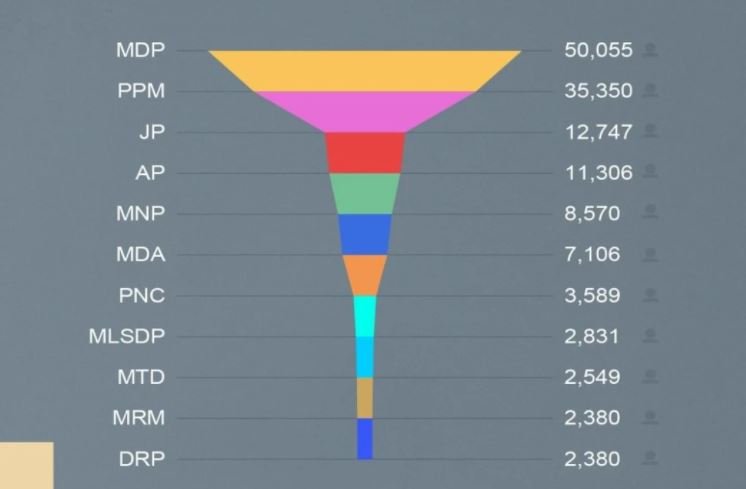
Task: Click the person icon beside 3,589
Action: click(652, 295)
